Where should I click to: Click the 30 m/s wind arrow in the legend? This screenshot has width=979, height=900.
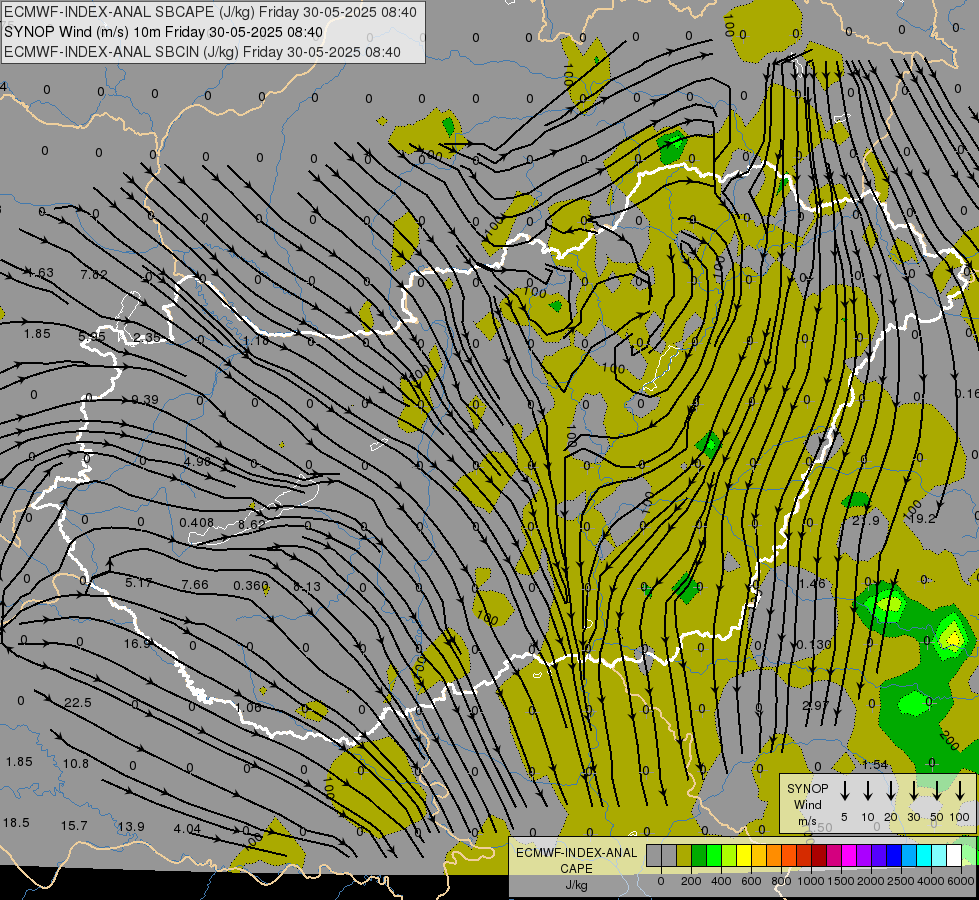(913, 791)
